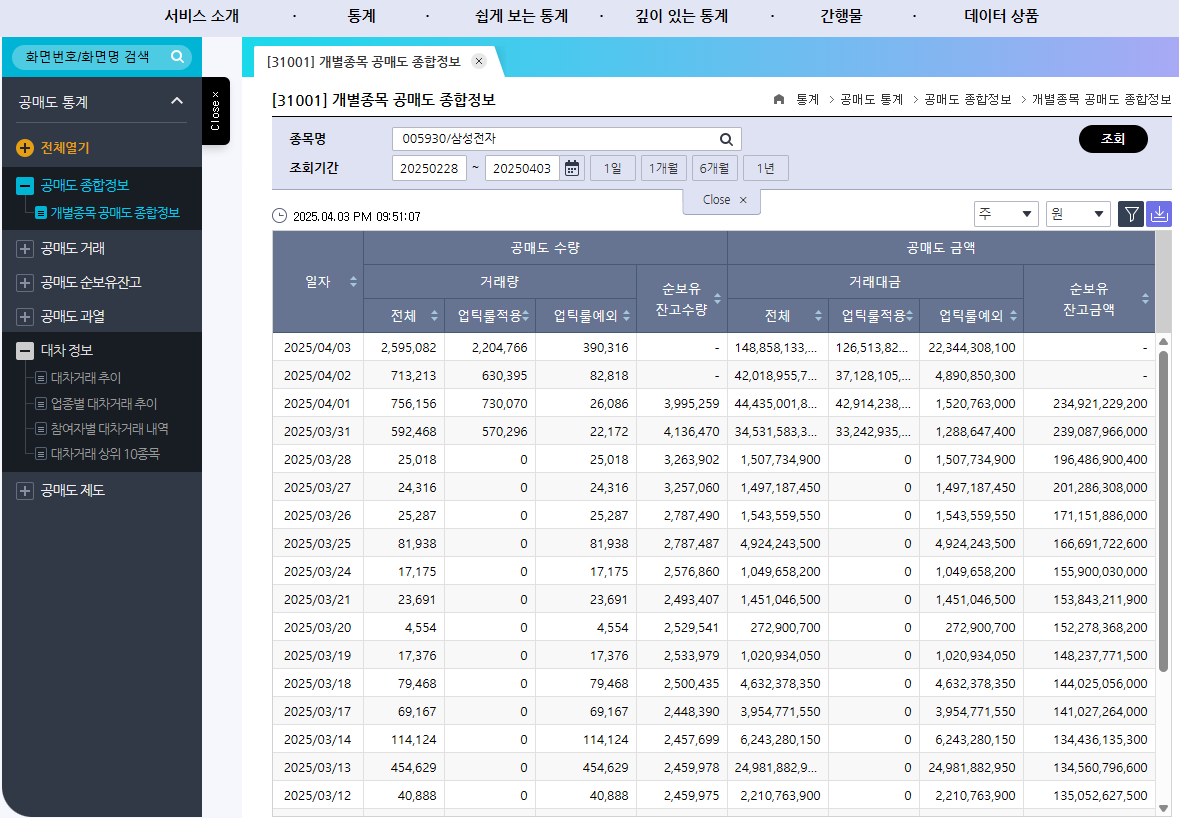This screenshot has height=818, width=1179.
Task: Click the plus icon next to 전체열기
Action: click(25, 148)
